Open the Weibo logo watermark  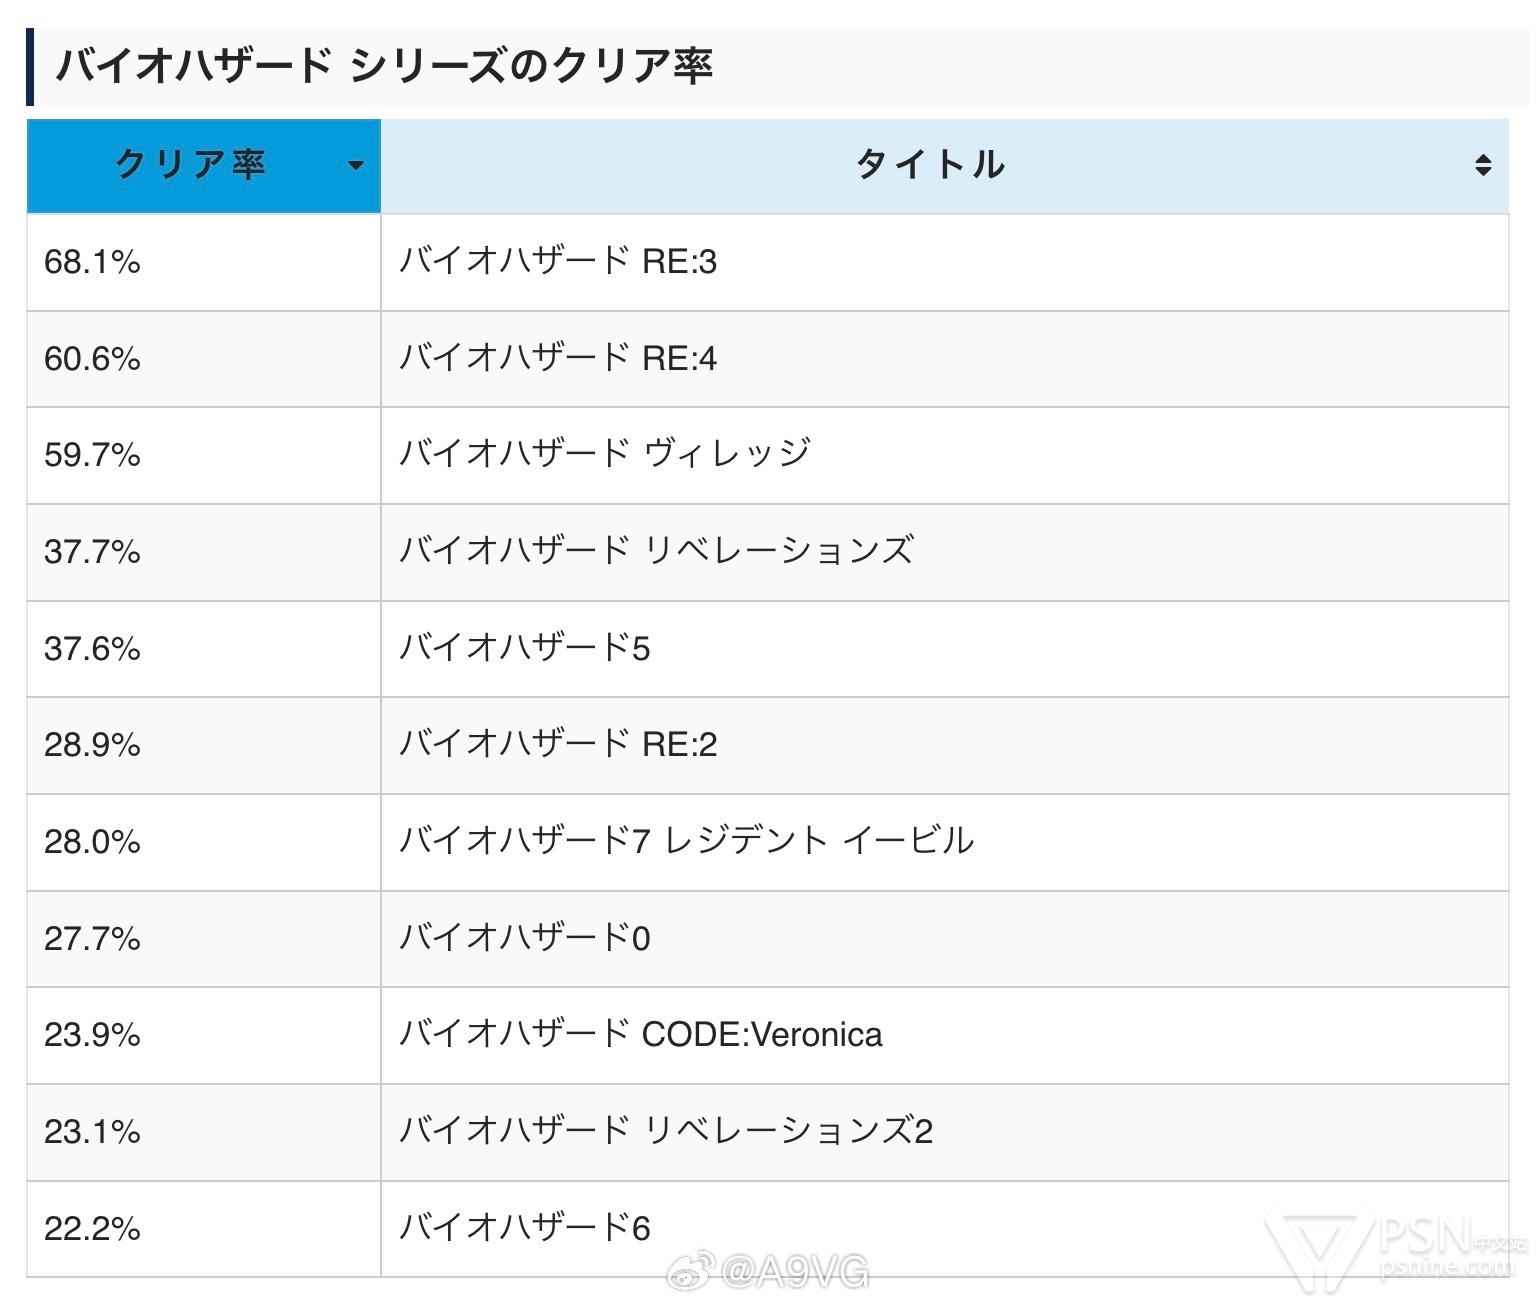(692, 1271)
